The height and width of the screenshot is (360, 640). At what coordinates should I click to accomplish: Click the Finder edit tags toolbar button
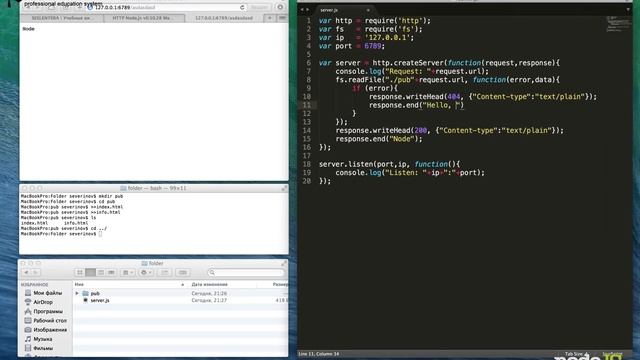[182, 272]
